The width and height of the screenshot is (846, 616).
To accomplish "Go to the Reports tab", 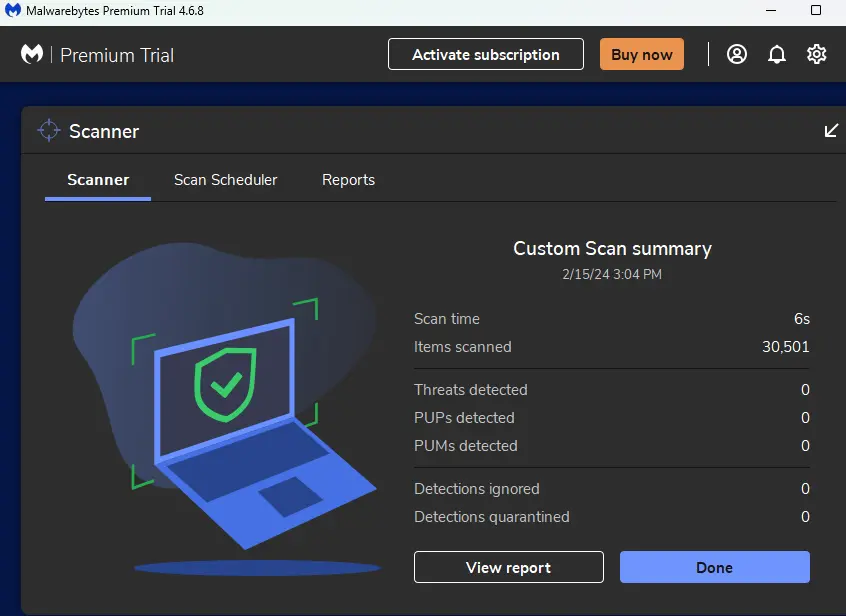I will pos(348,180).
